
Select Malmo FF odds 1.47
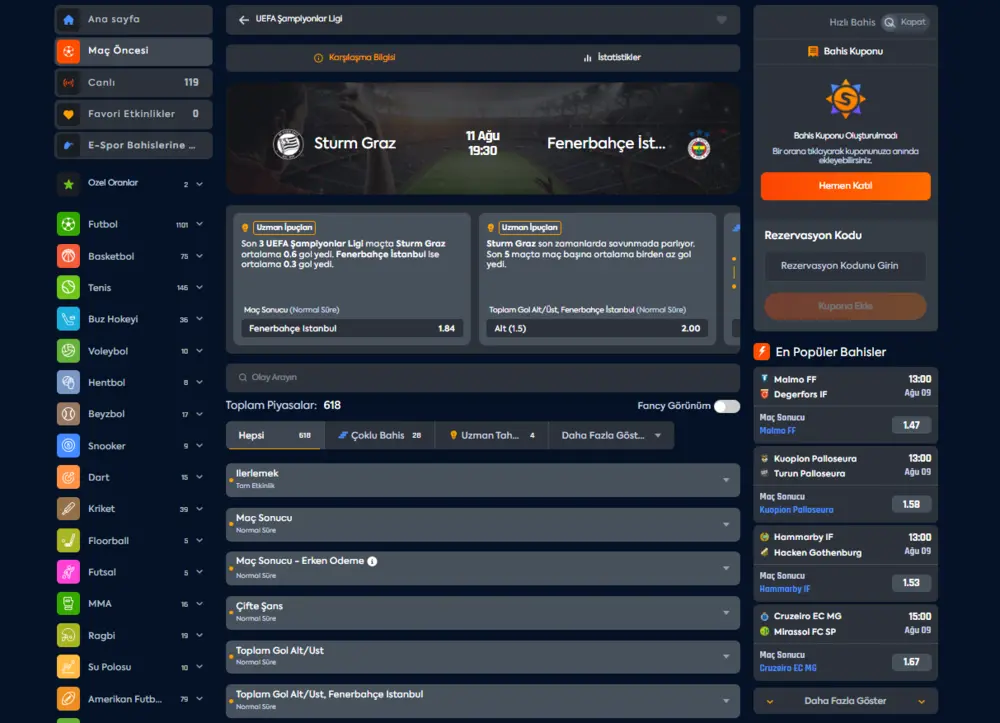coord(911,425)
